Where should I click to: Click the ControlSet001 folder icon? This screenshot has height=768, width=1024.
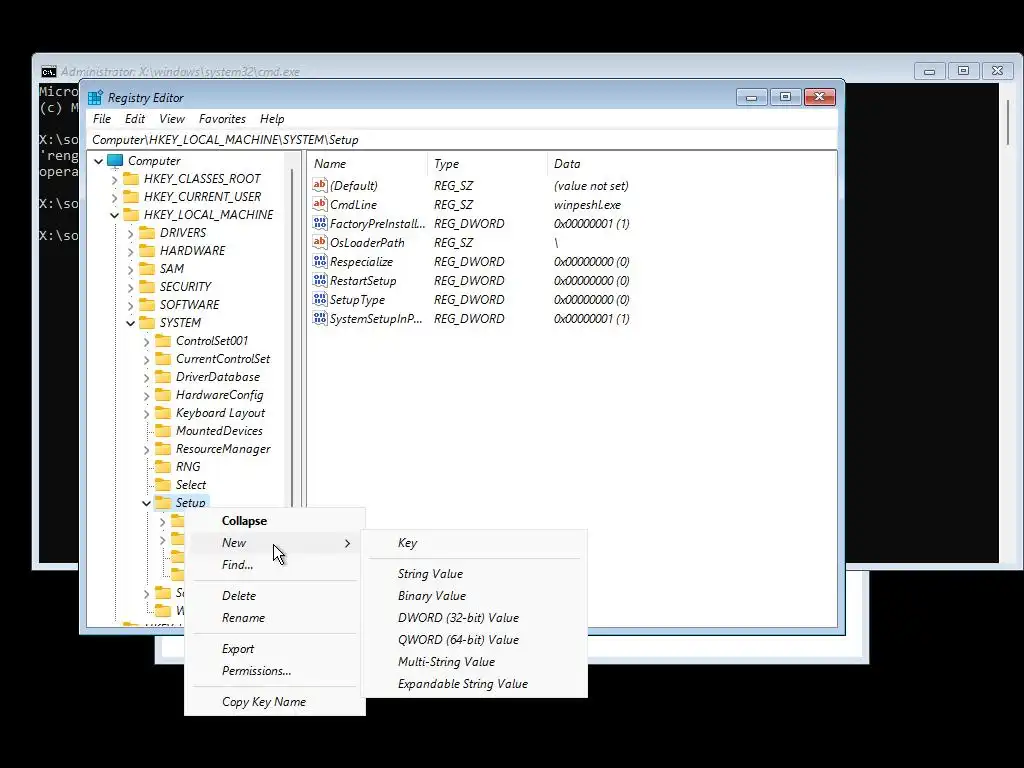tap(163, 341)
